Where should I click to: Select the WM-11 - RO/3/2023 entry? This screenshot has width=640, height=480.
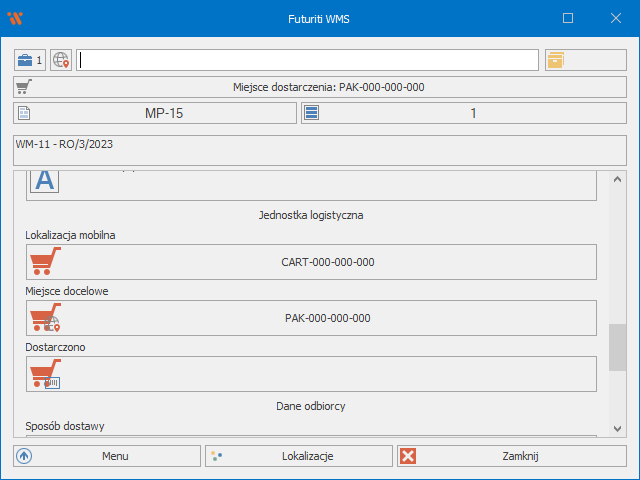coord(320,150)
